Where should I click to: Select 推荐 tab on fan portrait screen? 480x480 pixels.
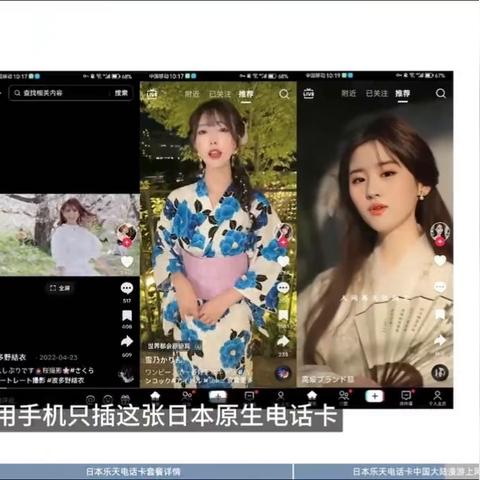pos(403,94)
